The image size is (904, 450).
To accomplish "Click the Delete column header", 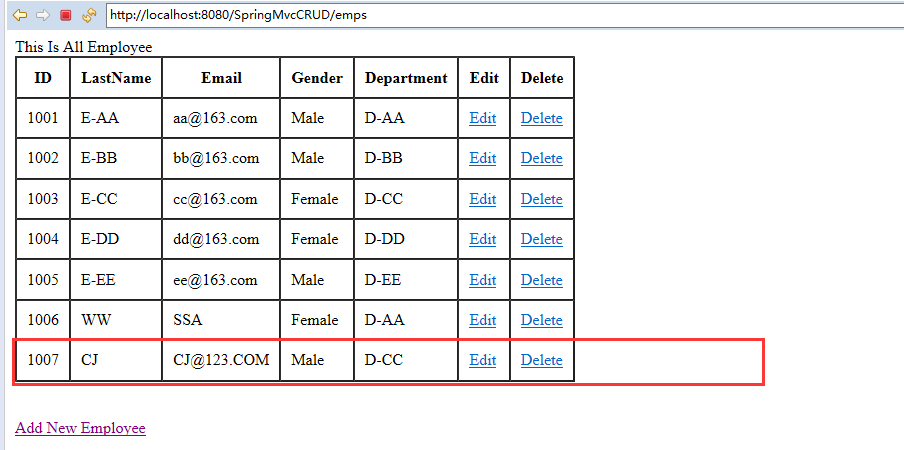I will coord(542,78).
